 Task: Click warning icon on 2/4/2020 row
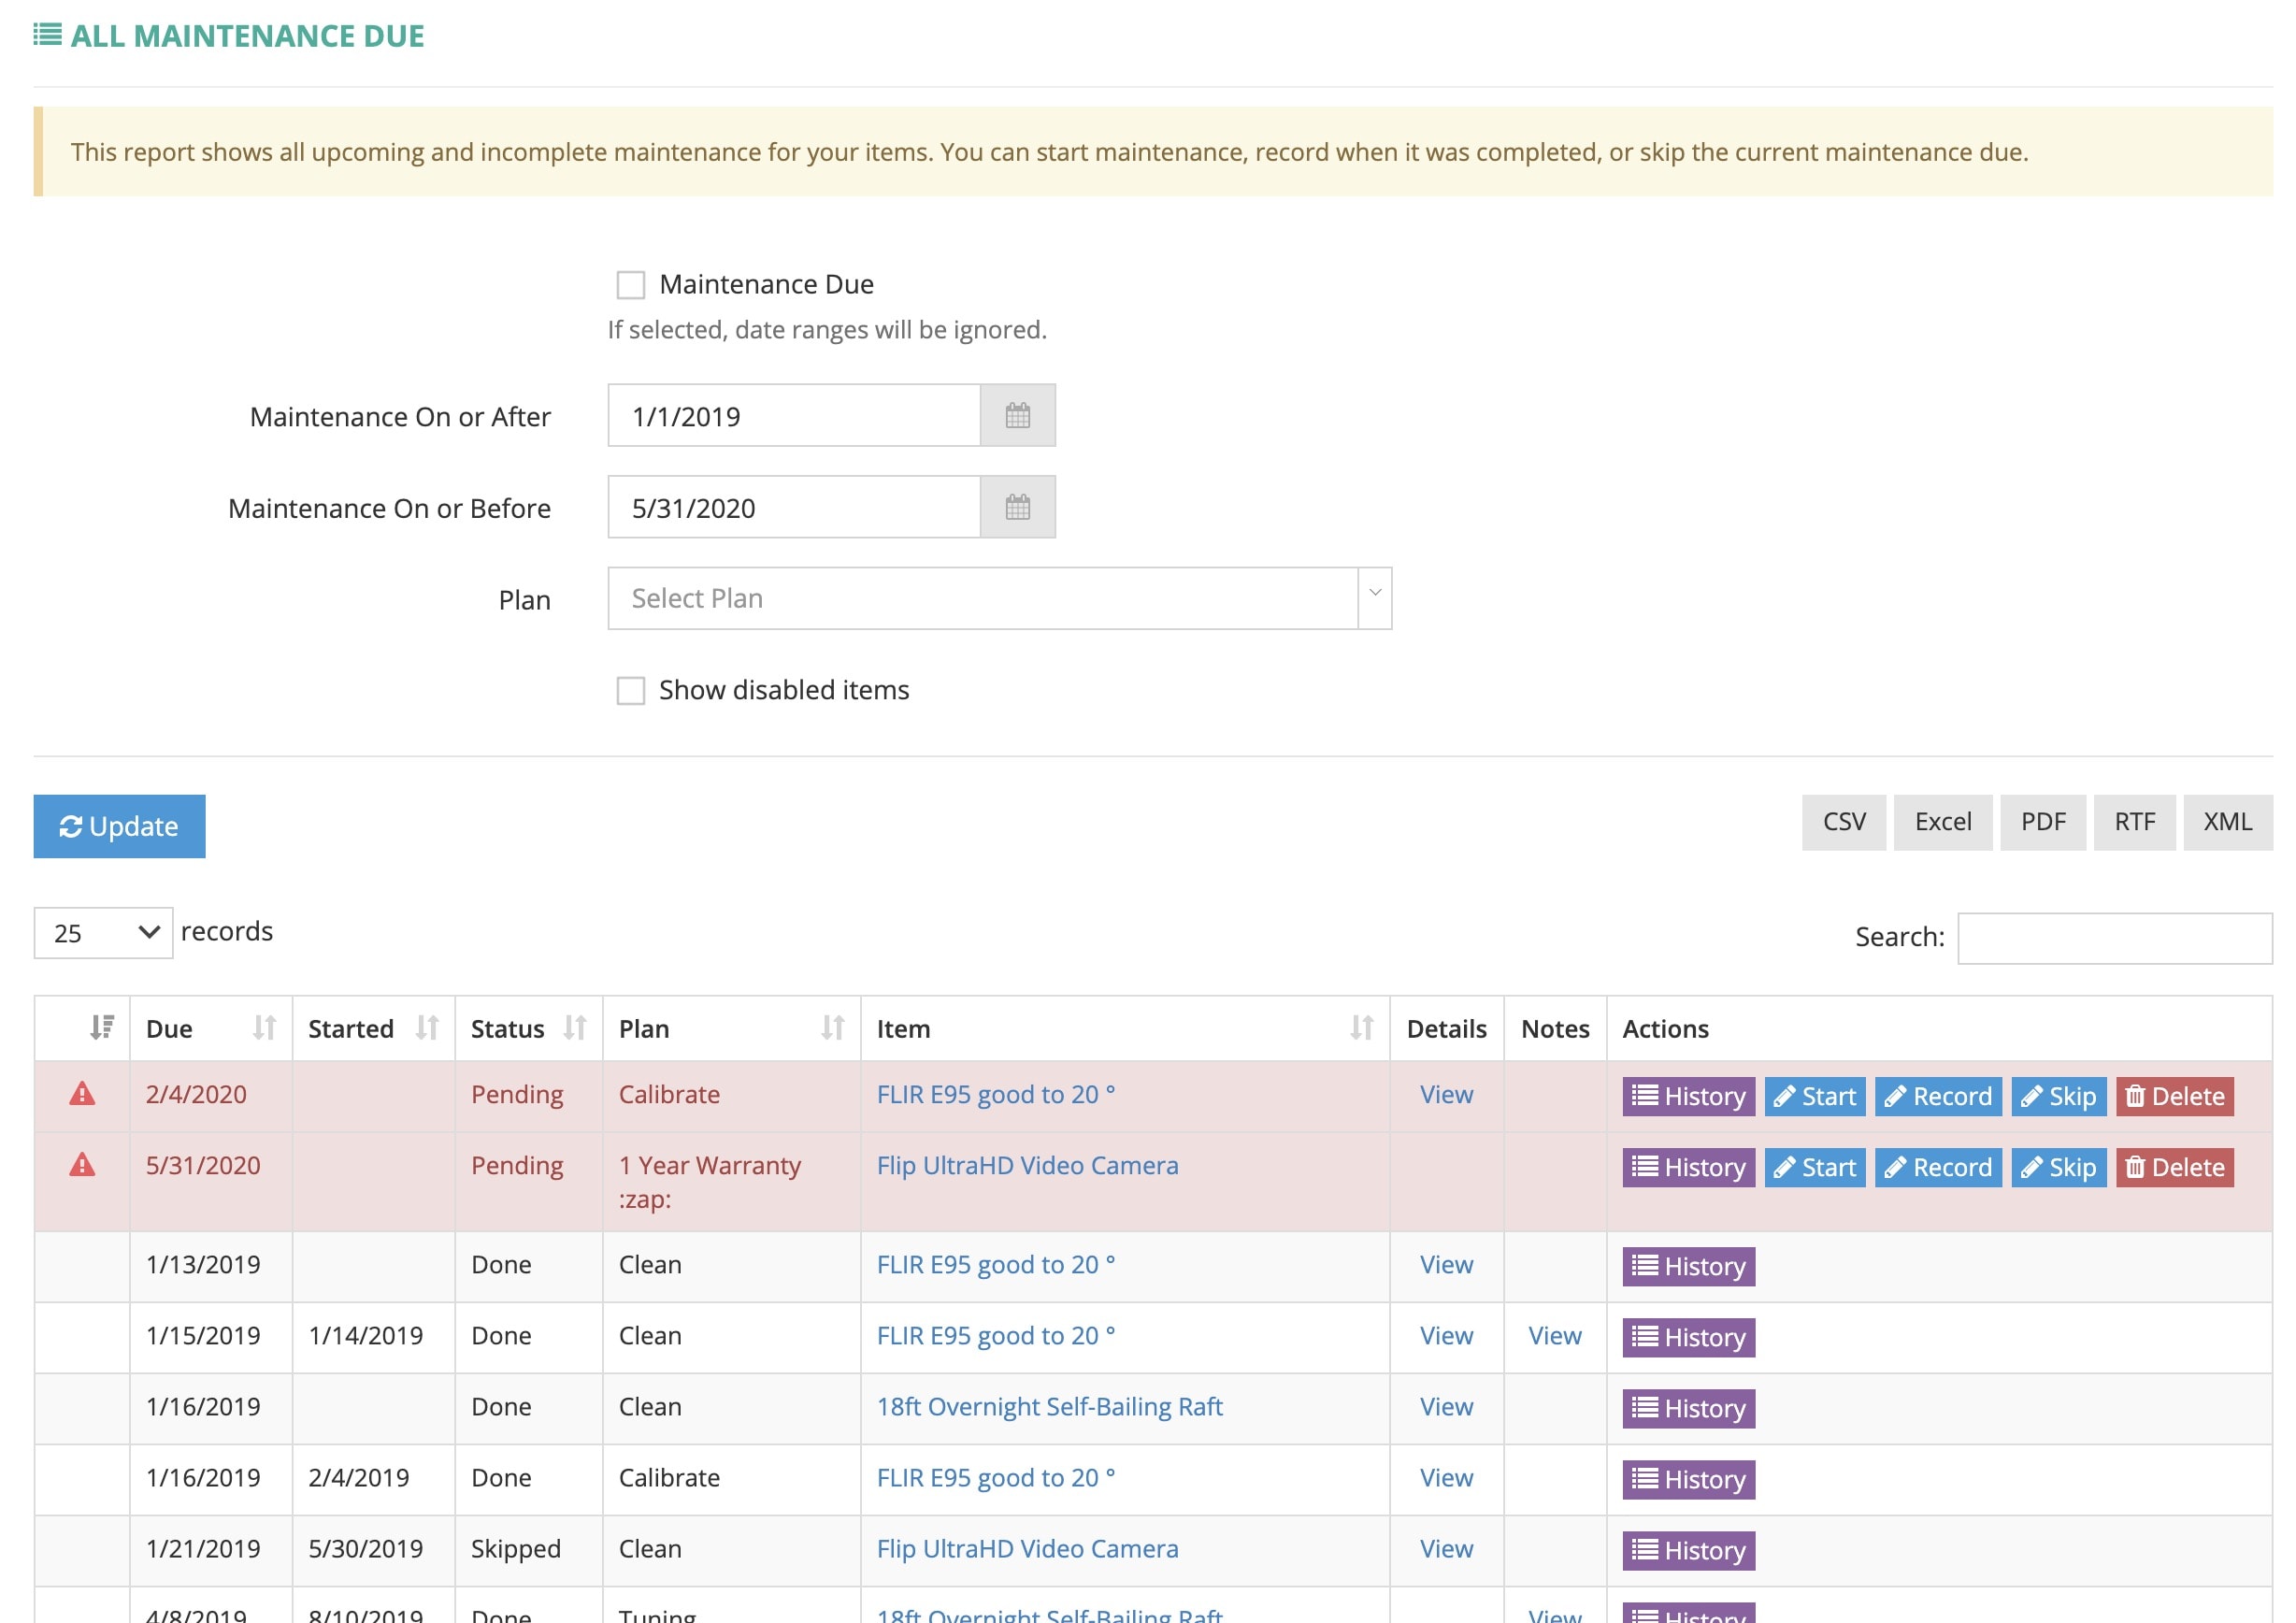coord(82,1095)
